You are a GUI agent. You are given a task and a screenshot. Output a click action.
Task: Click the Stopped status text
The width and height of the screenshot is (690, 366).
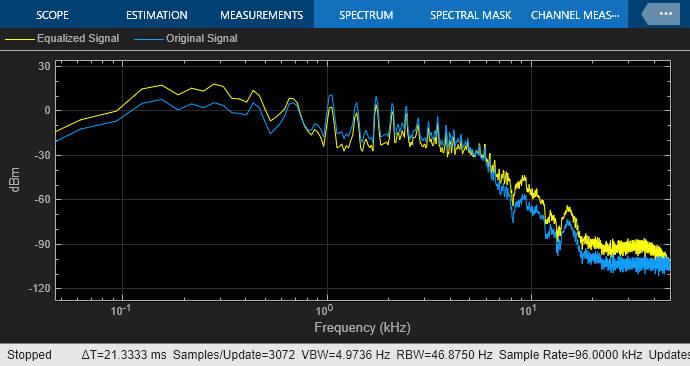(29, 355)
